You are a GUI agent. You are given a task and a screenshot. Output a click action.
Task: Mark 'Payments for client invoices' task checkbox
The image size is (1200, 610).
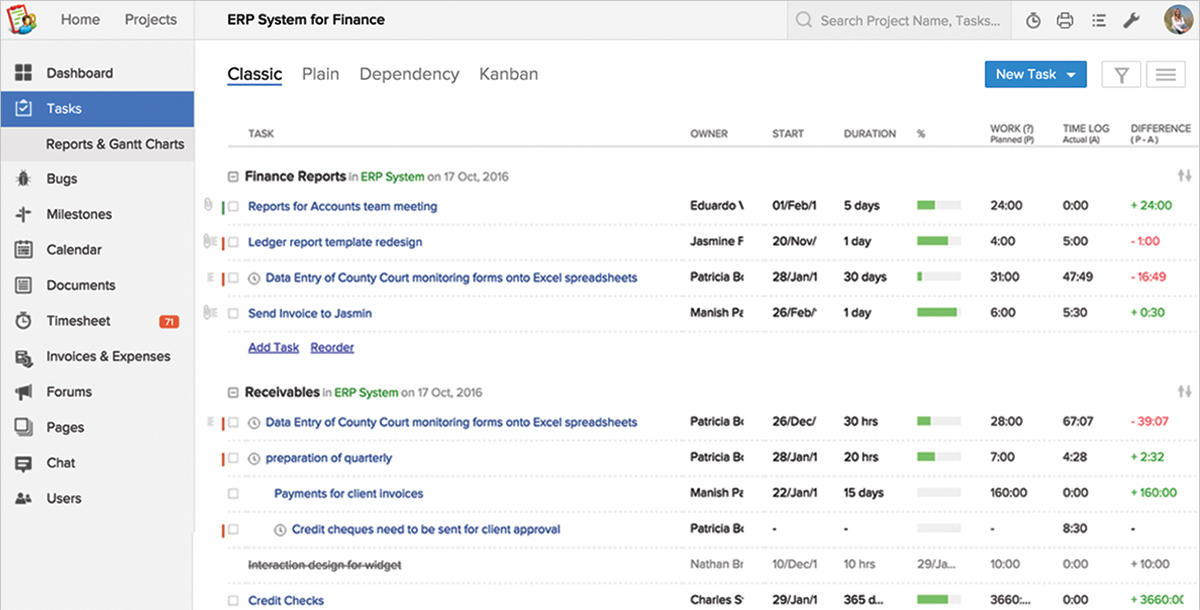(233, 494)
